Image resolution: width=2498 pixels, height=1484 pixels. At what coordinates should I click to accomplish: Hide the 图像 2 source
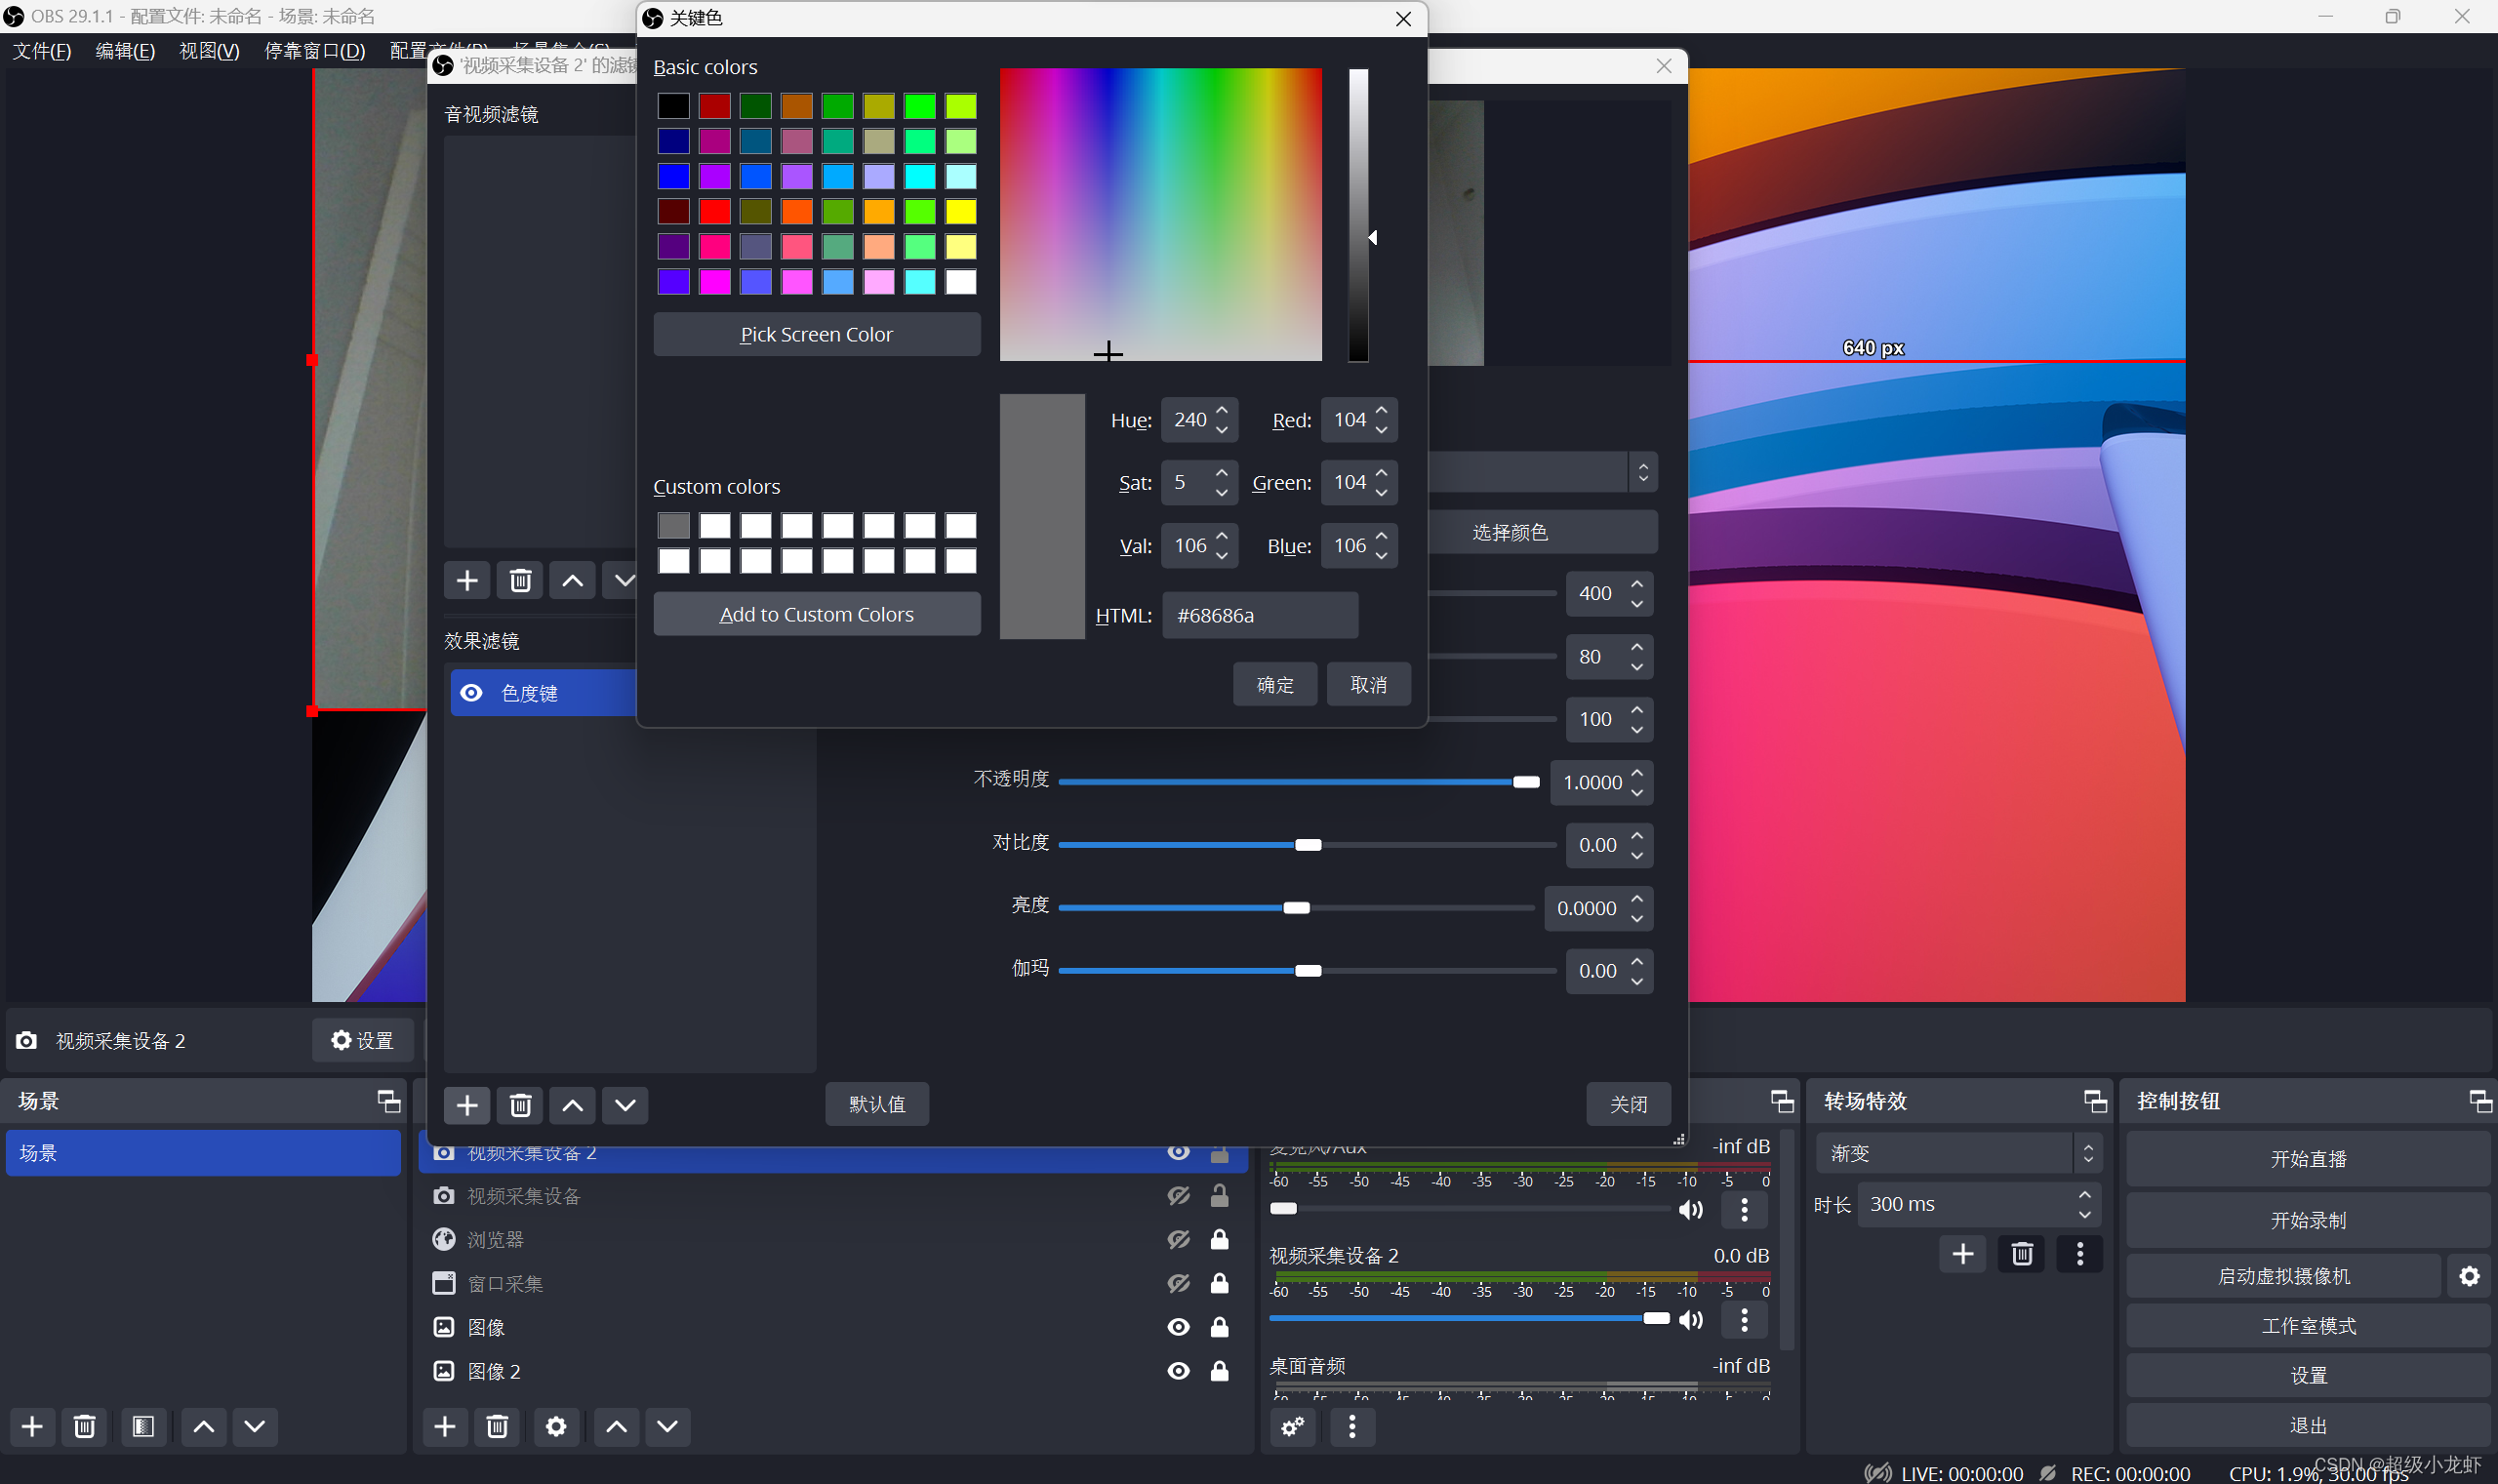(1179, 1371)
